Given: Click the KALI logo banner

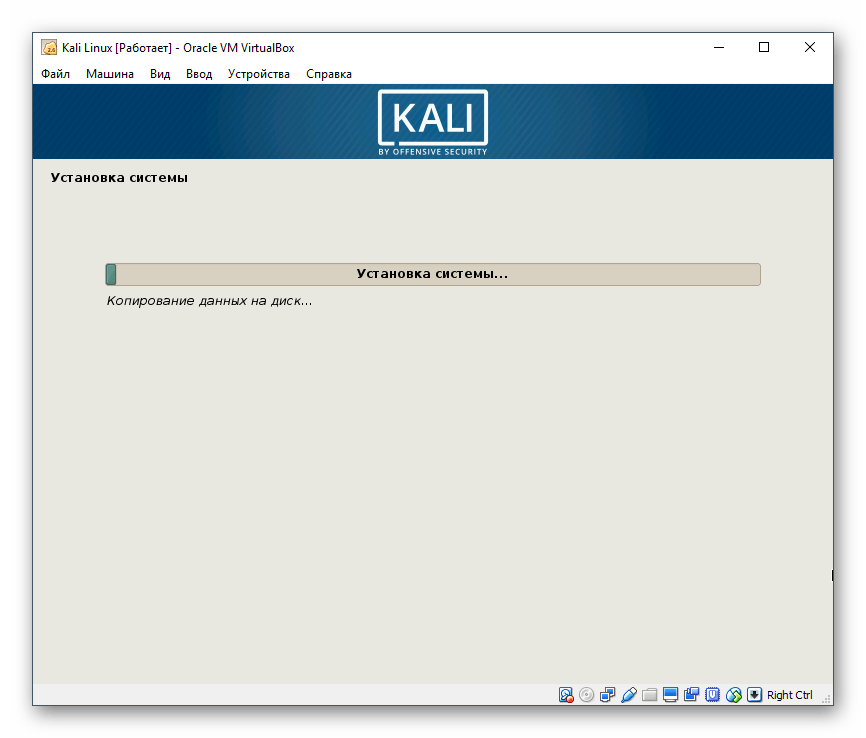Looking at the screenshot, I should pos(433,120).
